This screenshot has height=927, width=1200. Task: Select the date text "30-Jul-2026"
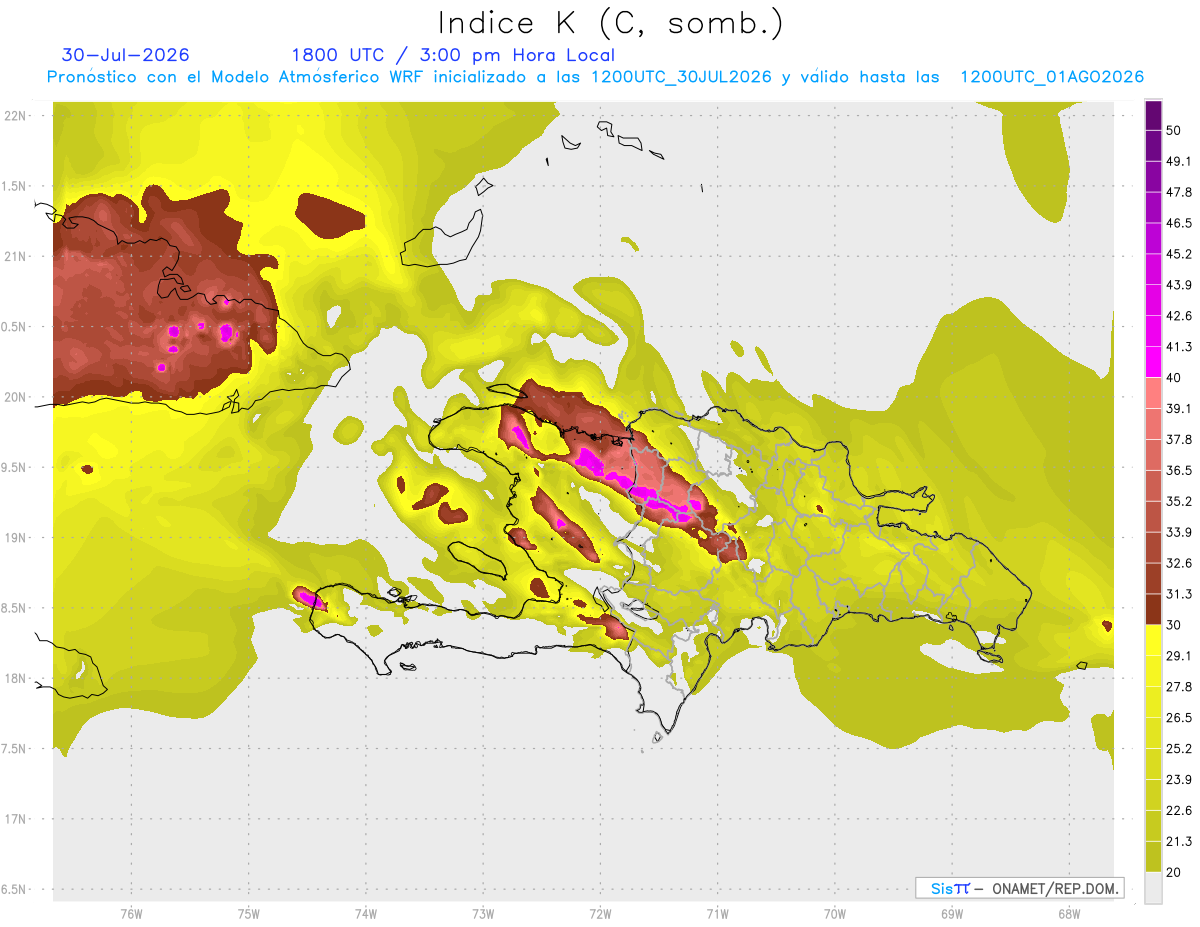click(x=126, y=55)
